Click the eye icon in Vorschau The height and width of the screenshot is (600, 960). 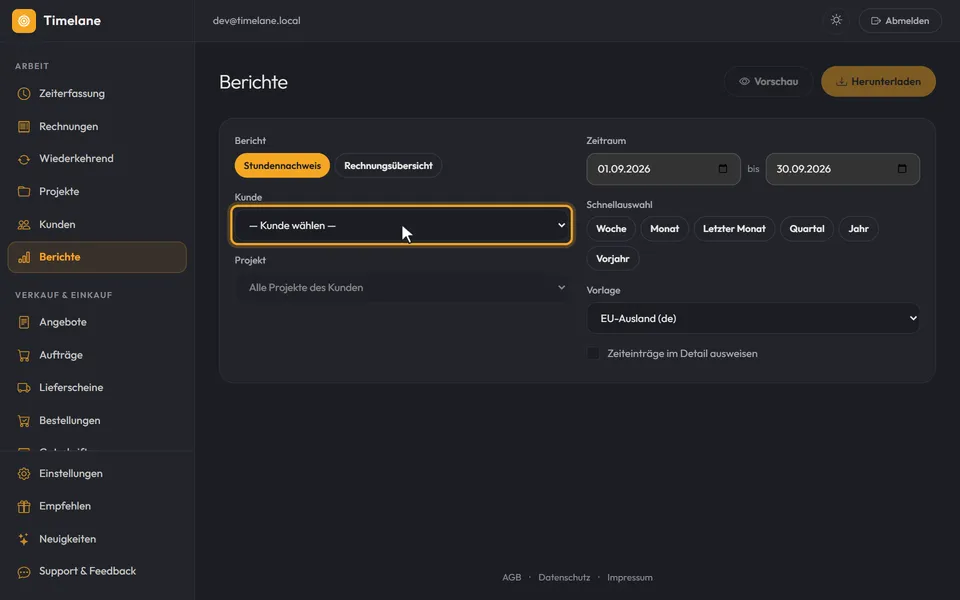(x=744, y=81)
